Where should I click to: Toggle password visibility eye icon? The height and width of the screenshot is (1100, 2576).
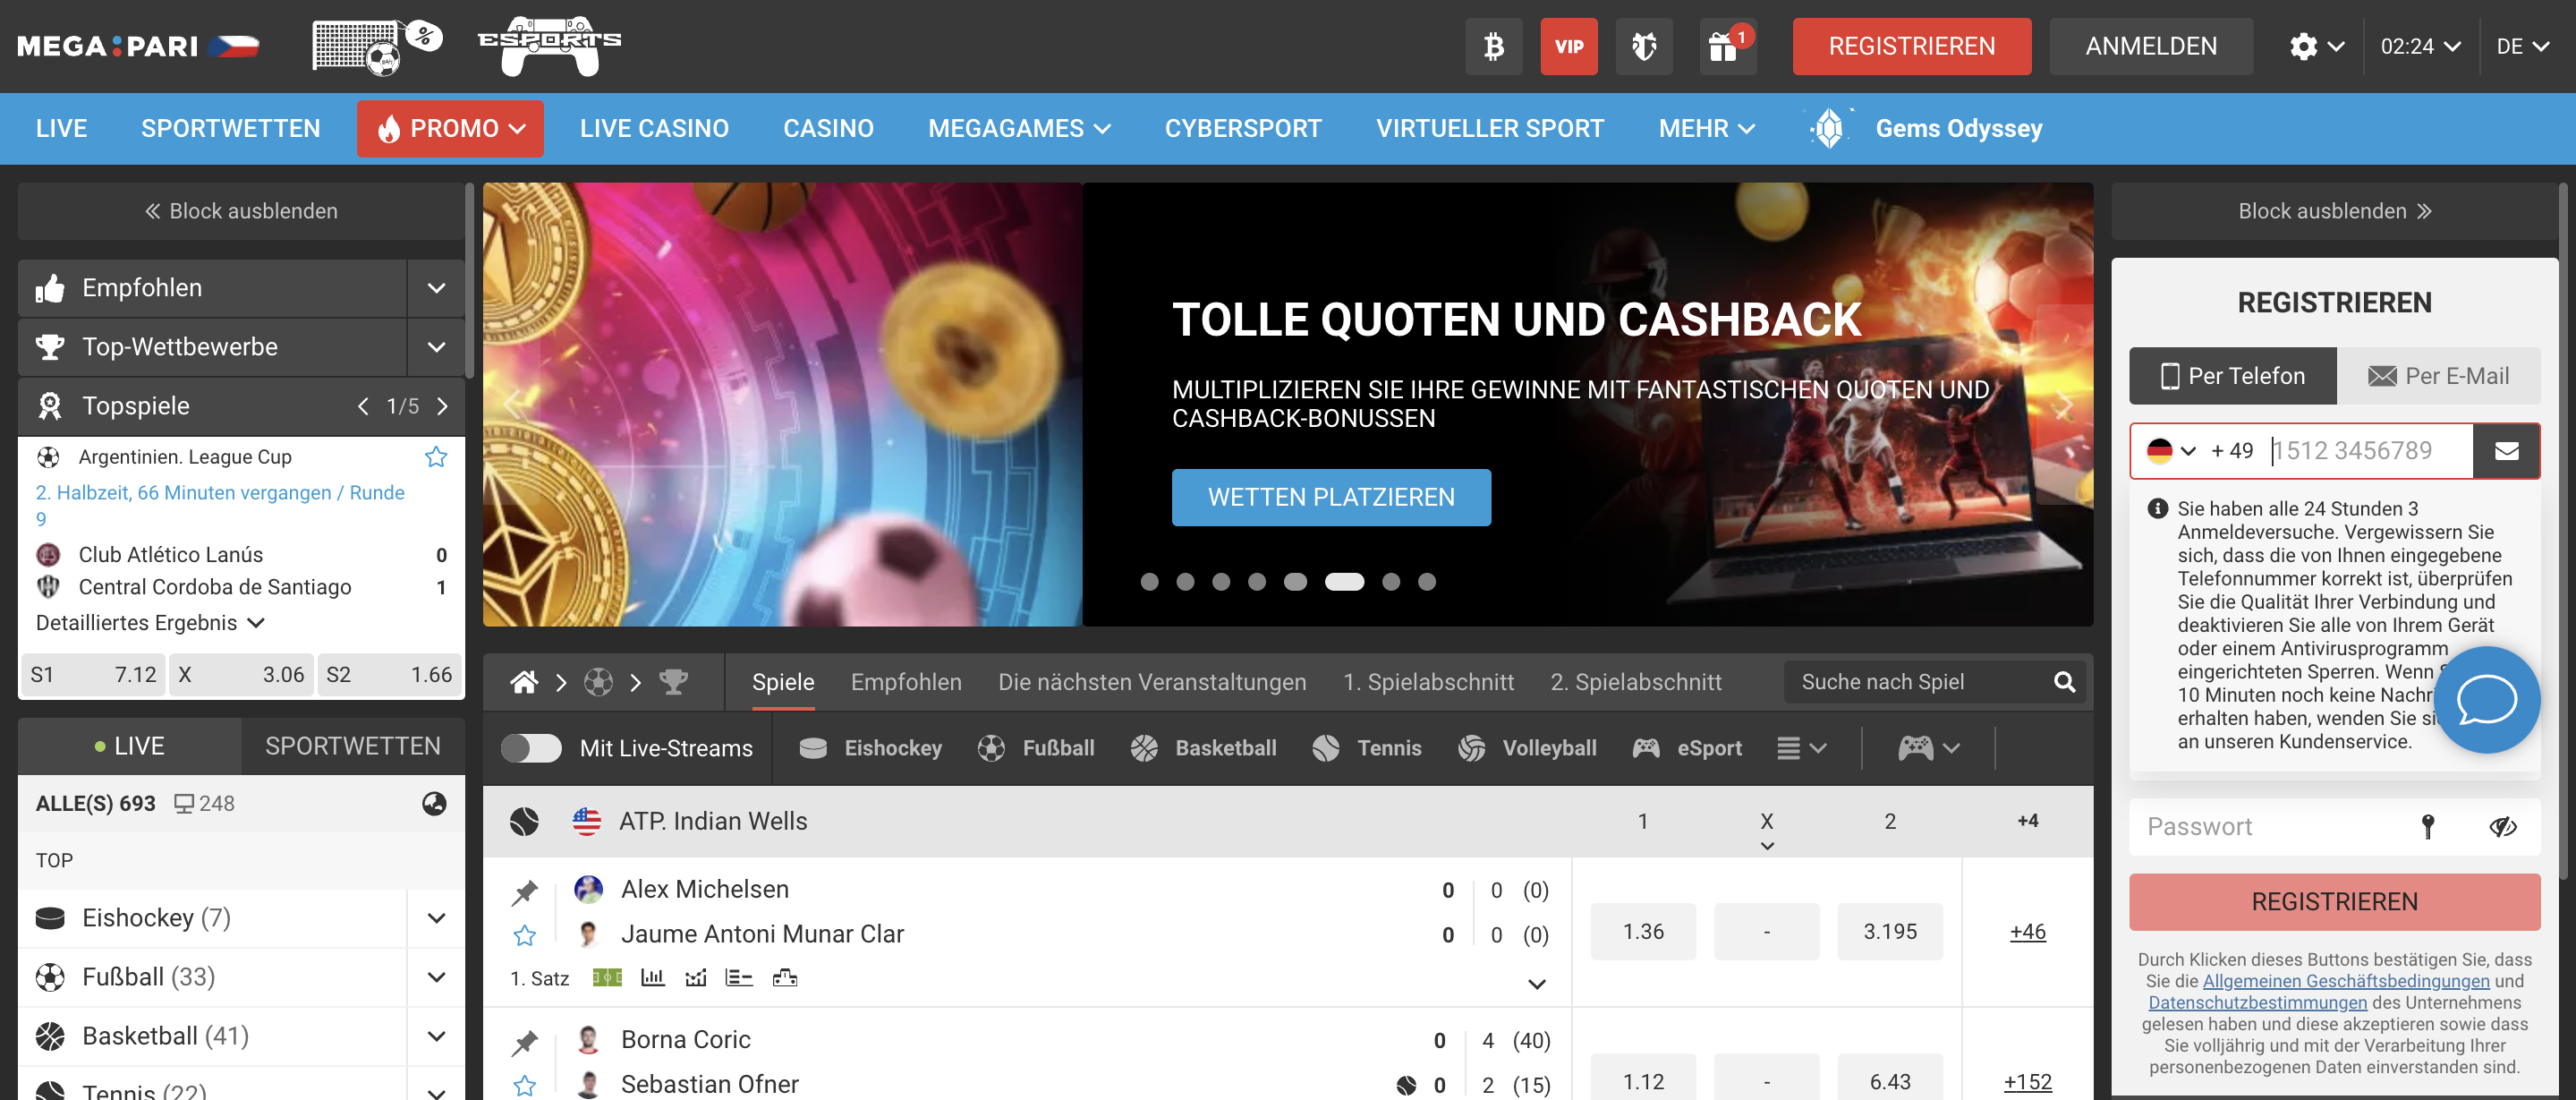point(2502,826)
